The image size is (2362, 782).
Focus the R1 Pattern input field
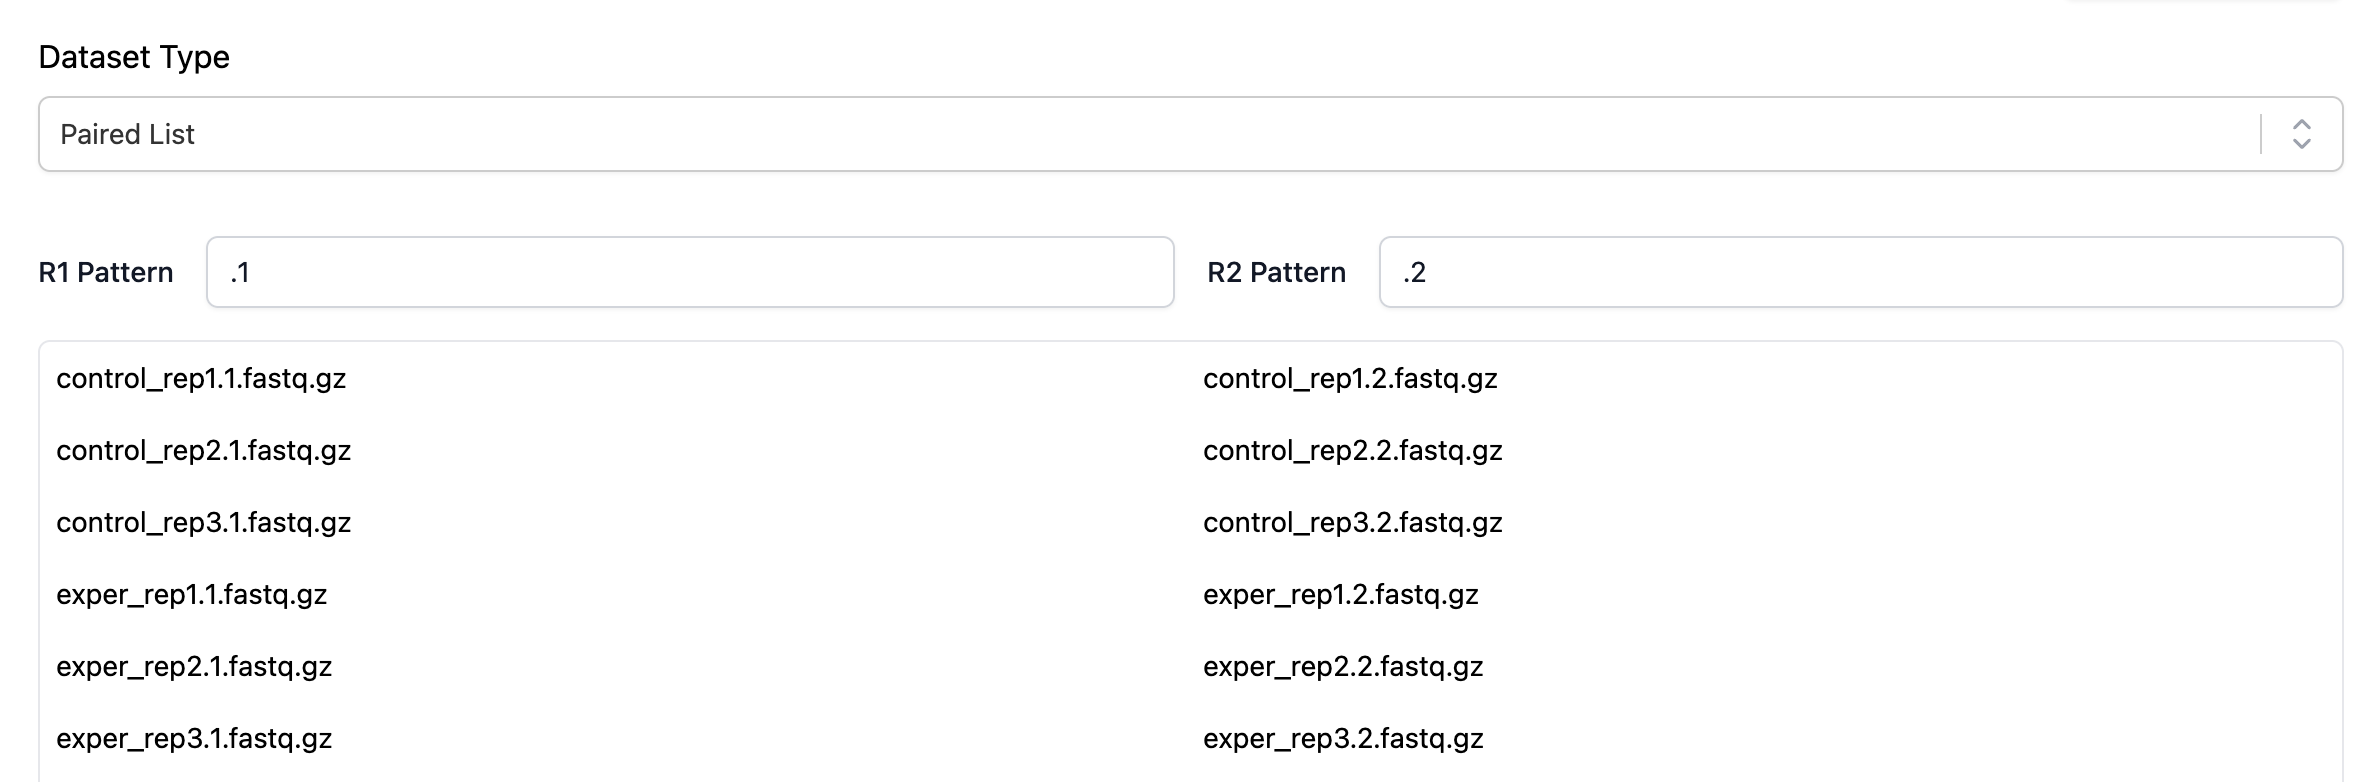pyautogui.click(x=690, y=272)
